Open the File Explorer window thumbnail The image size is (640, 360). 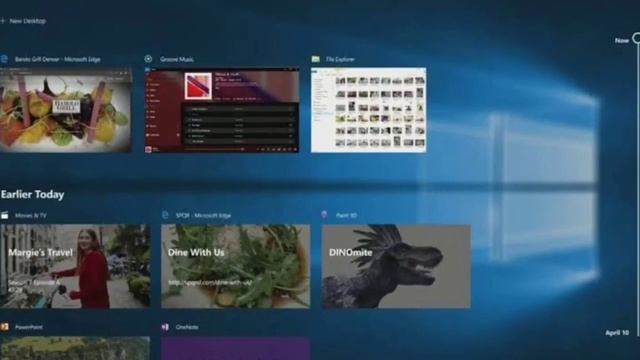[369, 110]
